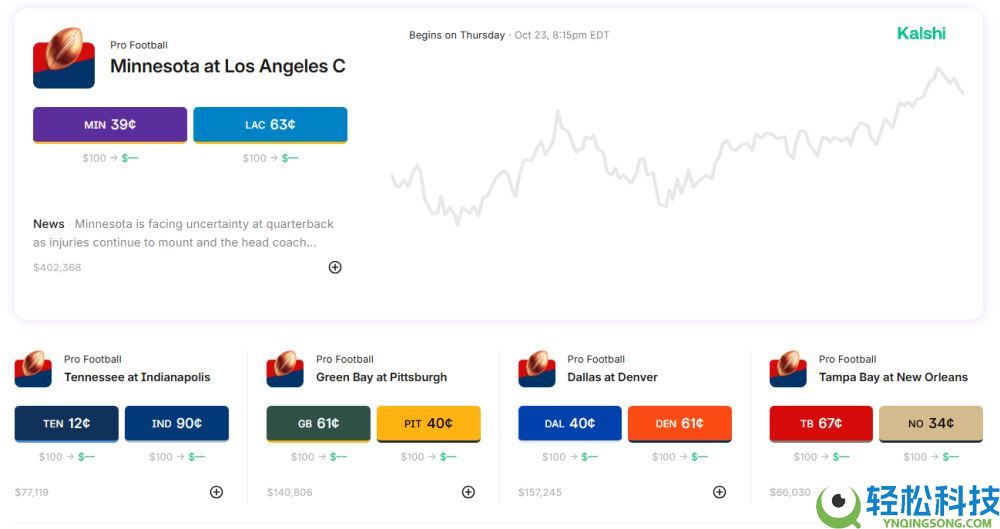Click the Tennessee at Indianapolis football icon
The width and height of the screenshot is (1000, 529).
coord(33,369)
